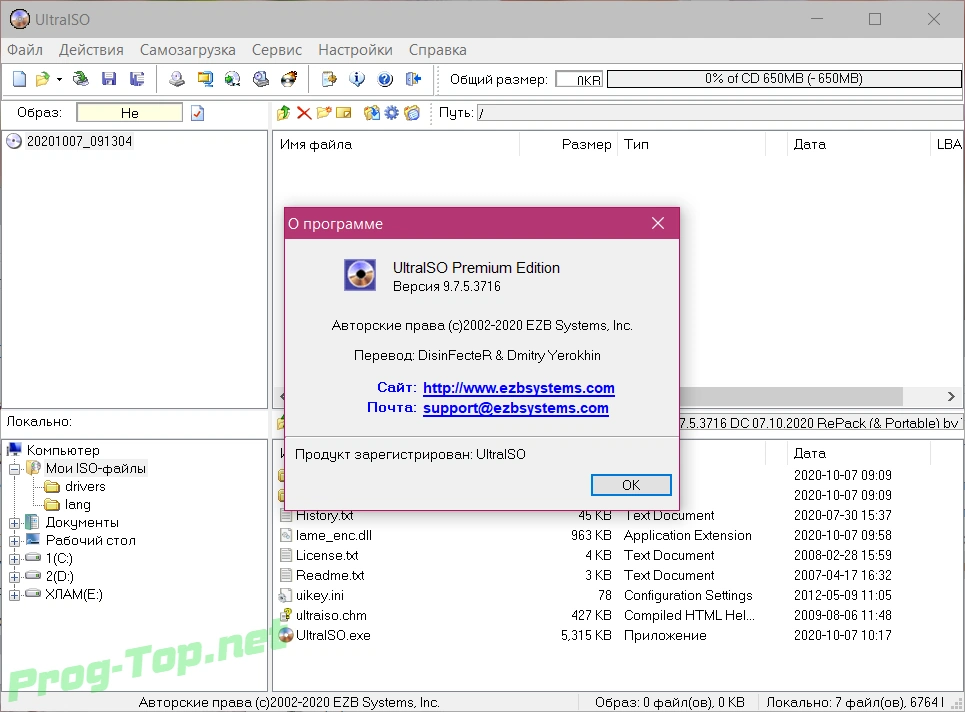Click the Make CD/DVD image icon
Screen dimensions: 965x712
coord(177,79)
